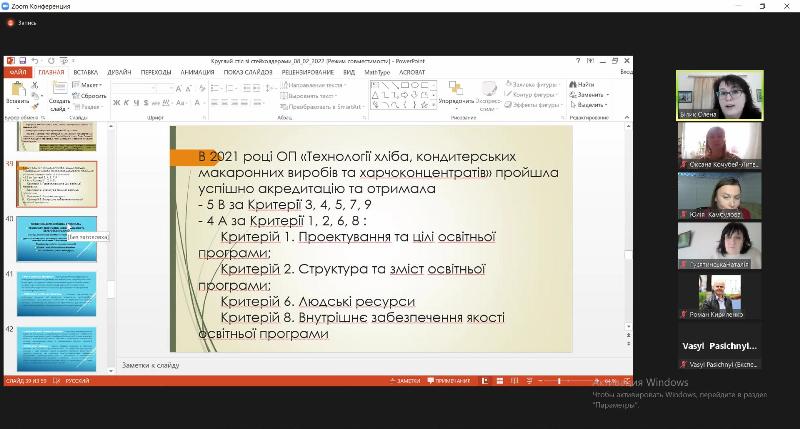Click the Білик Олена video tile in Zoom
Viewport: 800px width, 429px height.
pyautogui.click(x=720, y=95)
